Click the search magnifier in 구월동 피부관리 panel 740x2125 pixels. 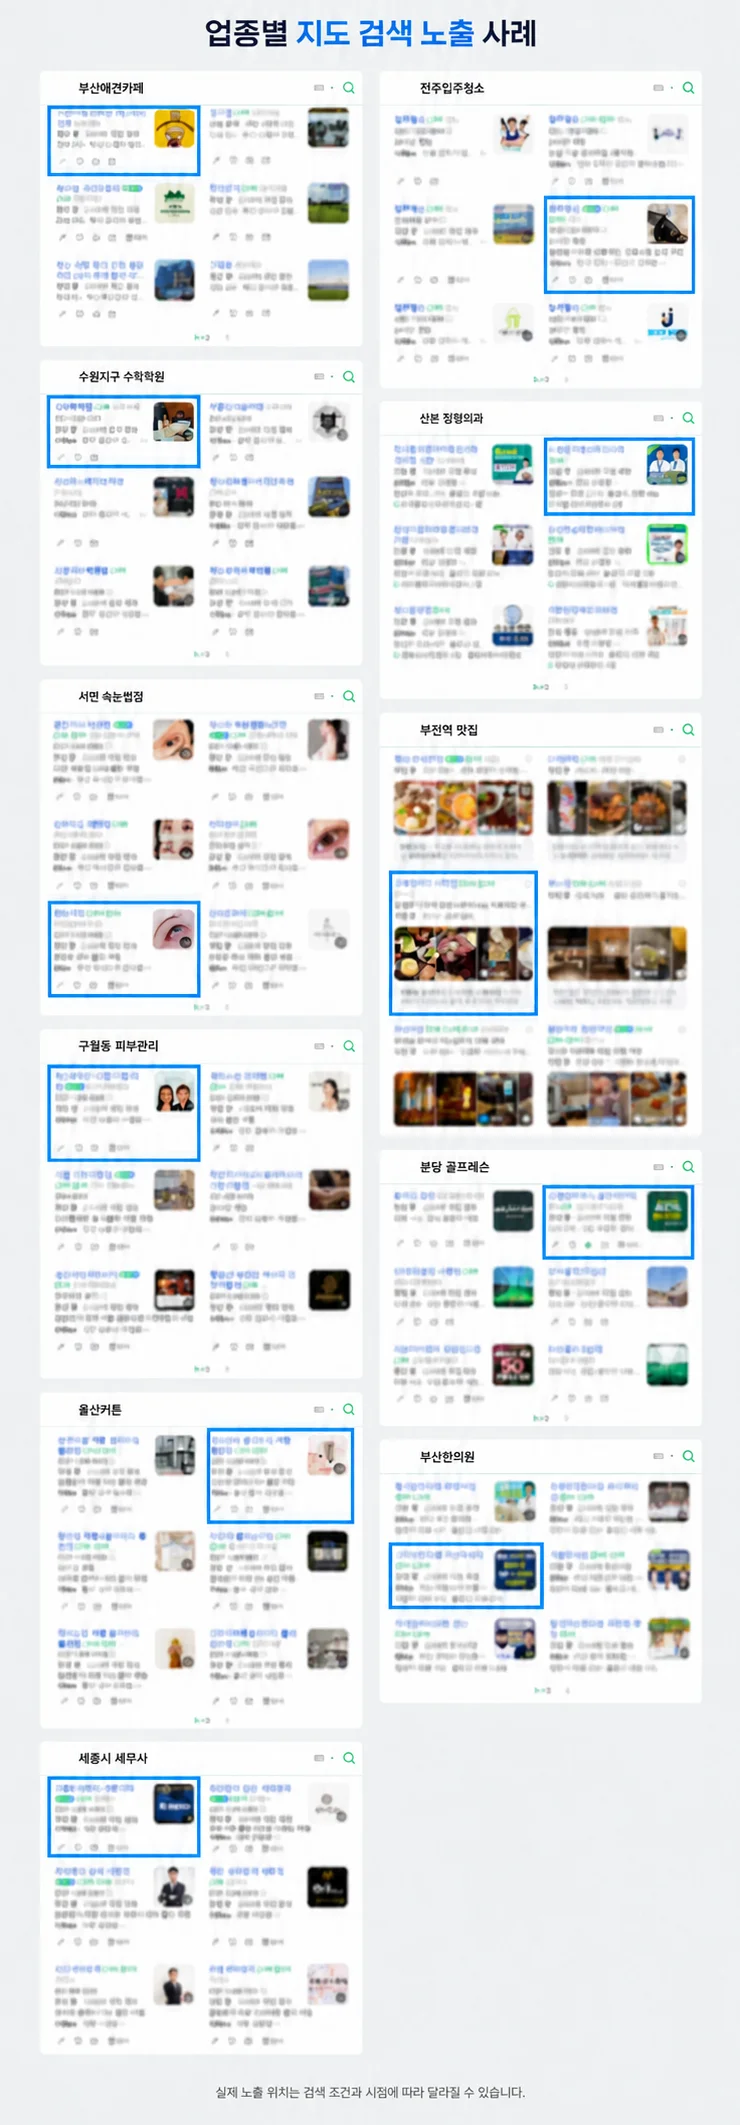(349, 1046)
